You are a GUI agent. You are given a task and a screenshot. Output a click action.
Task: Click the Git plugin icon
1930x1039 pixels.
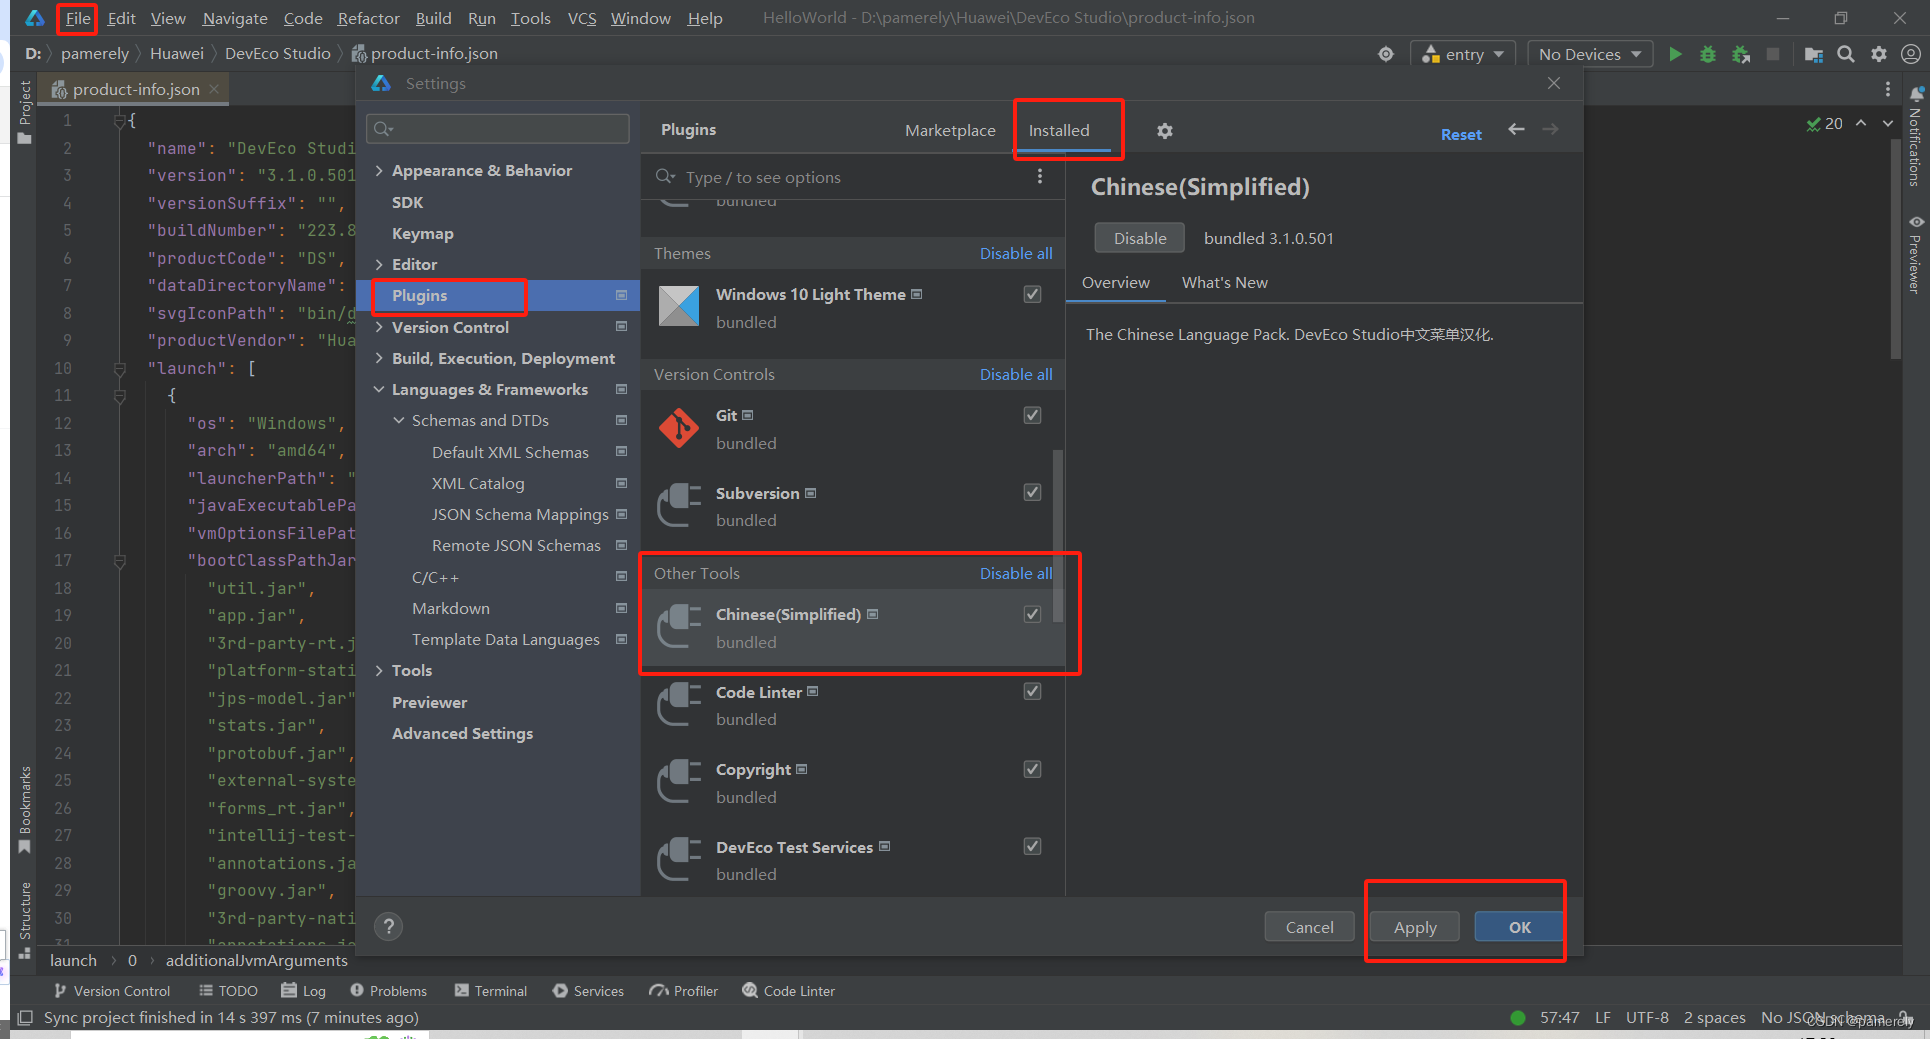click(x=679, y=429)
